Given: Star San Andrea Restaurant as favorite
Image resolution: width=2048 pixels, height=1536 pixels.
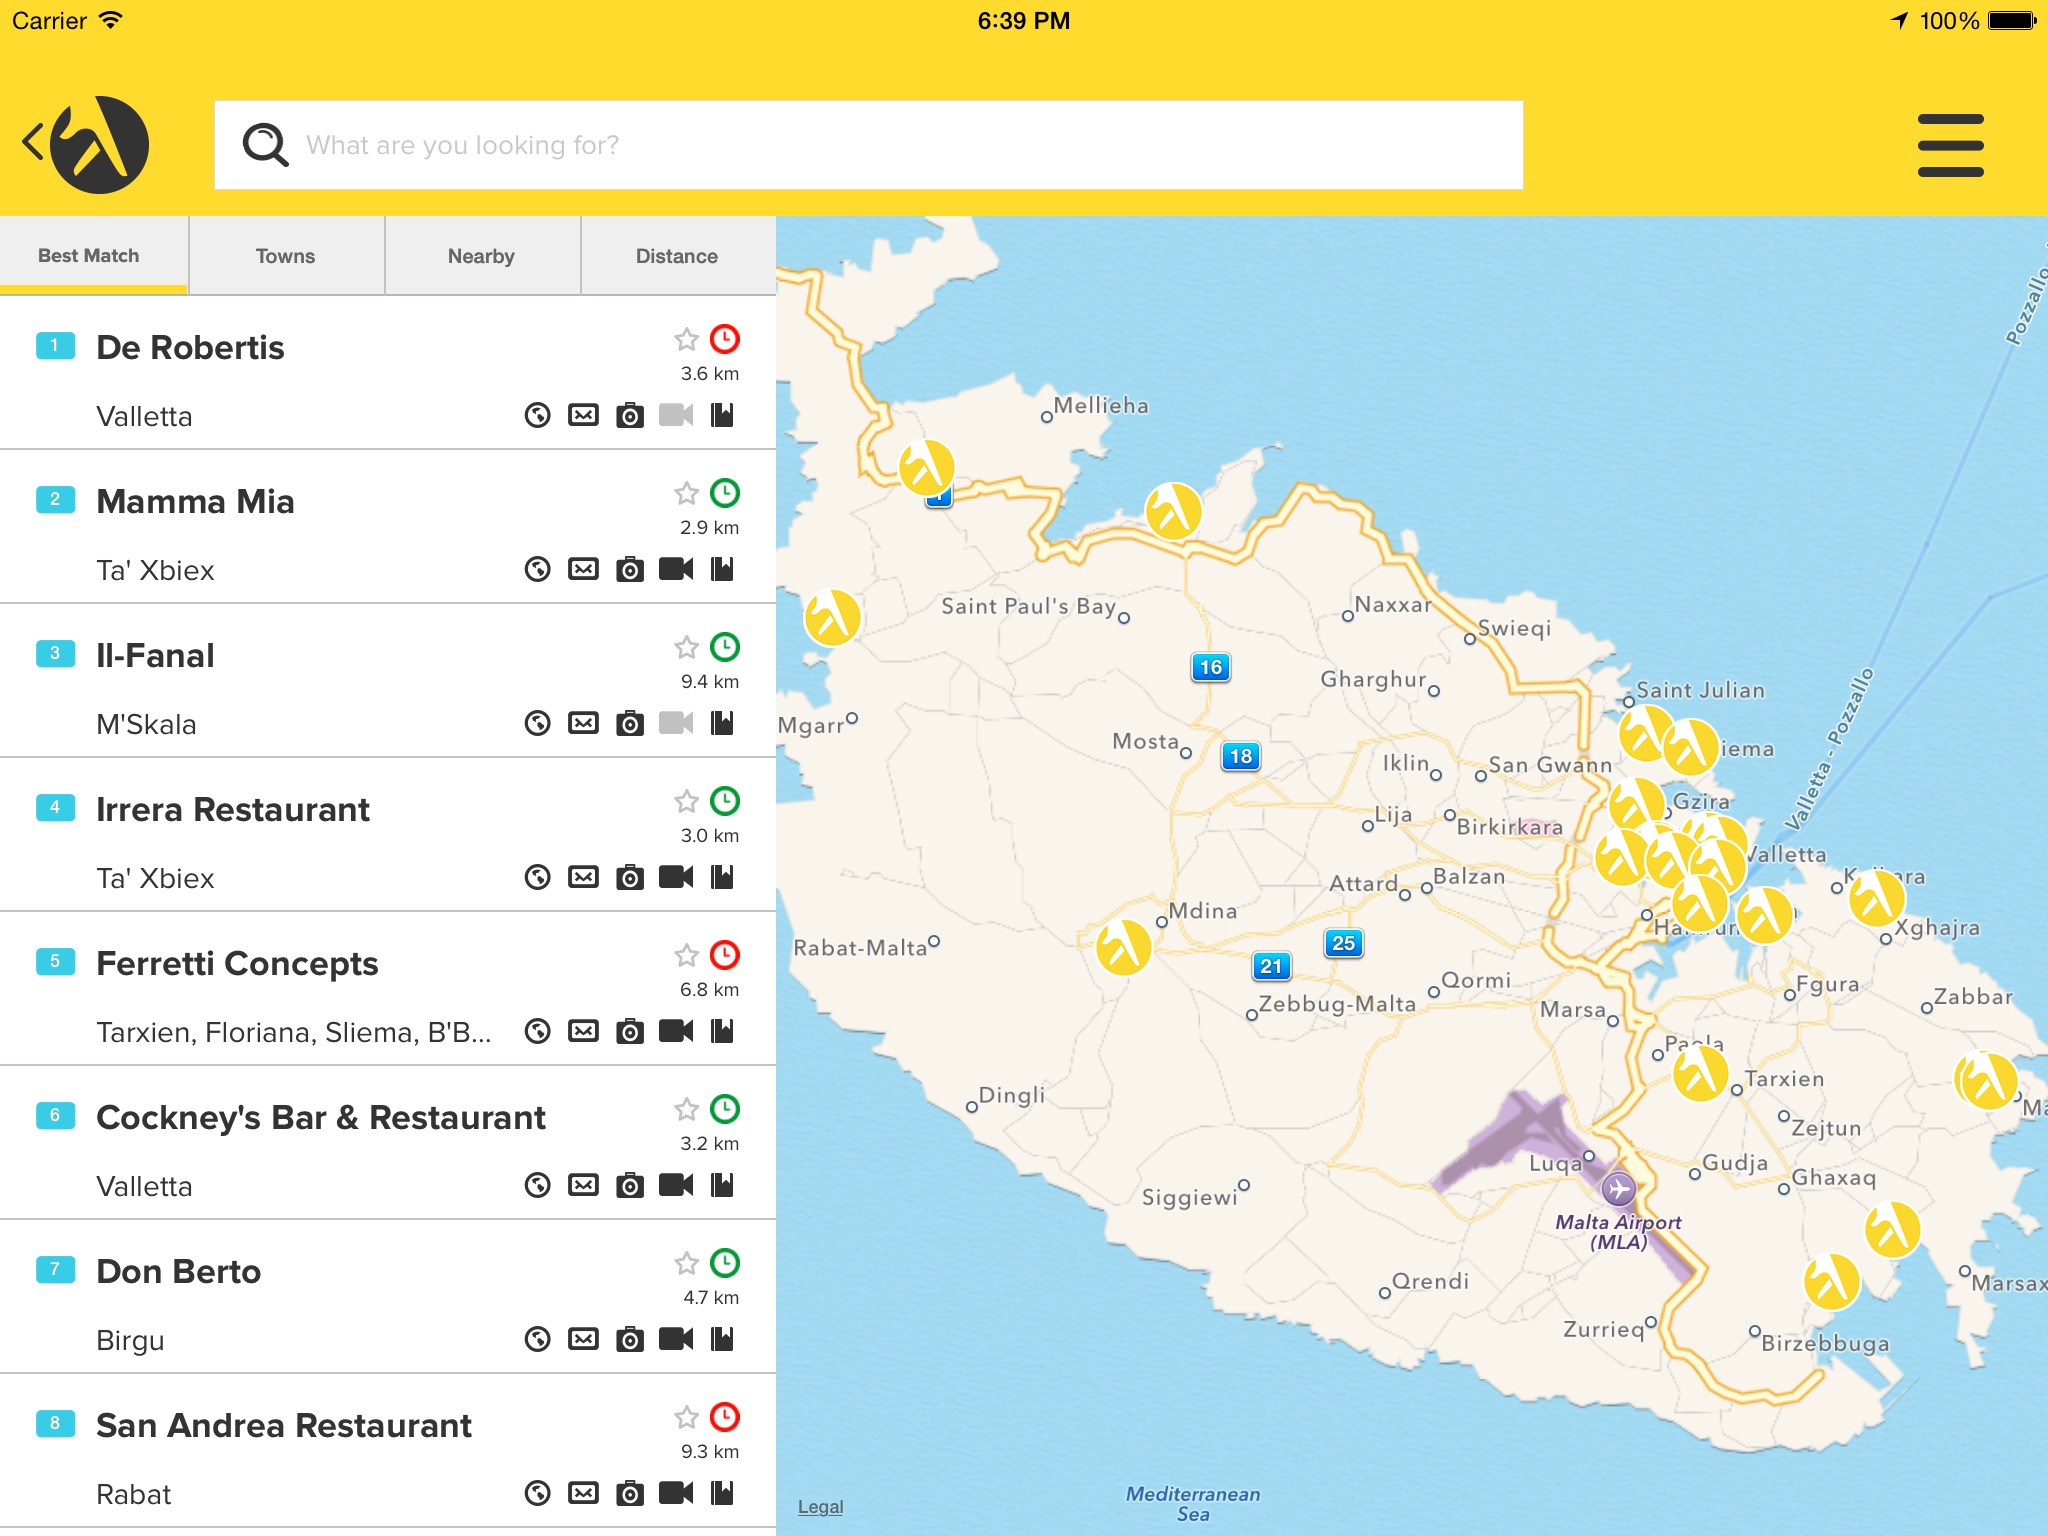Looking at the screenshot, I should pyautogui.click(x=686, y=1418).
